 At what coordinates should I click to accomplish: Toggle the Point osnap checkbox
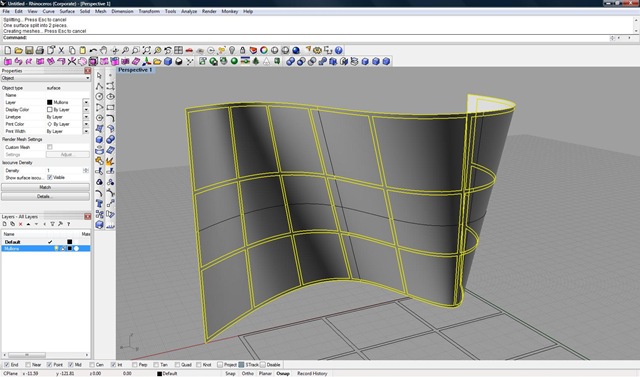(x=49, y=365)
